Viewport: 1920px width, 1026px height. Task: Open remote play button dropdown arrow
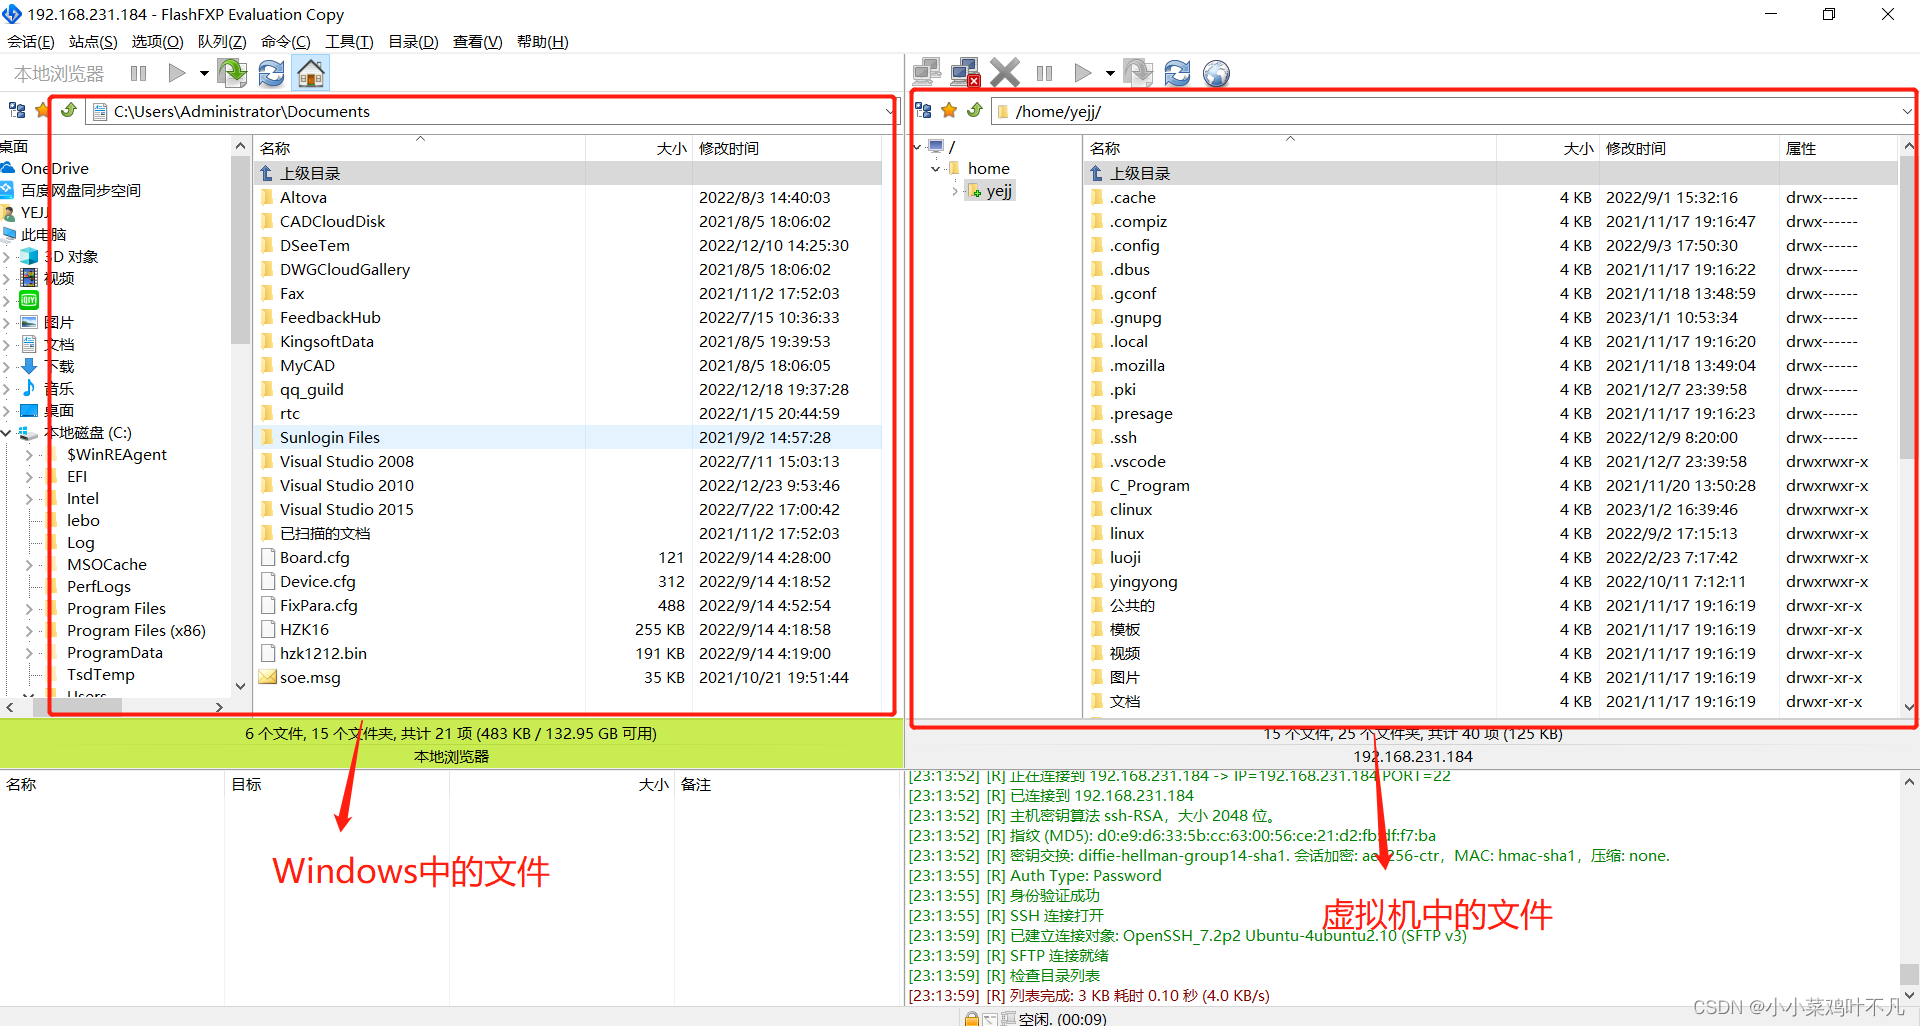click(1110, 73)
